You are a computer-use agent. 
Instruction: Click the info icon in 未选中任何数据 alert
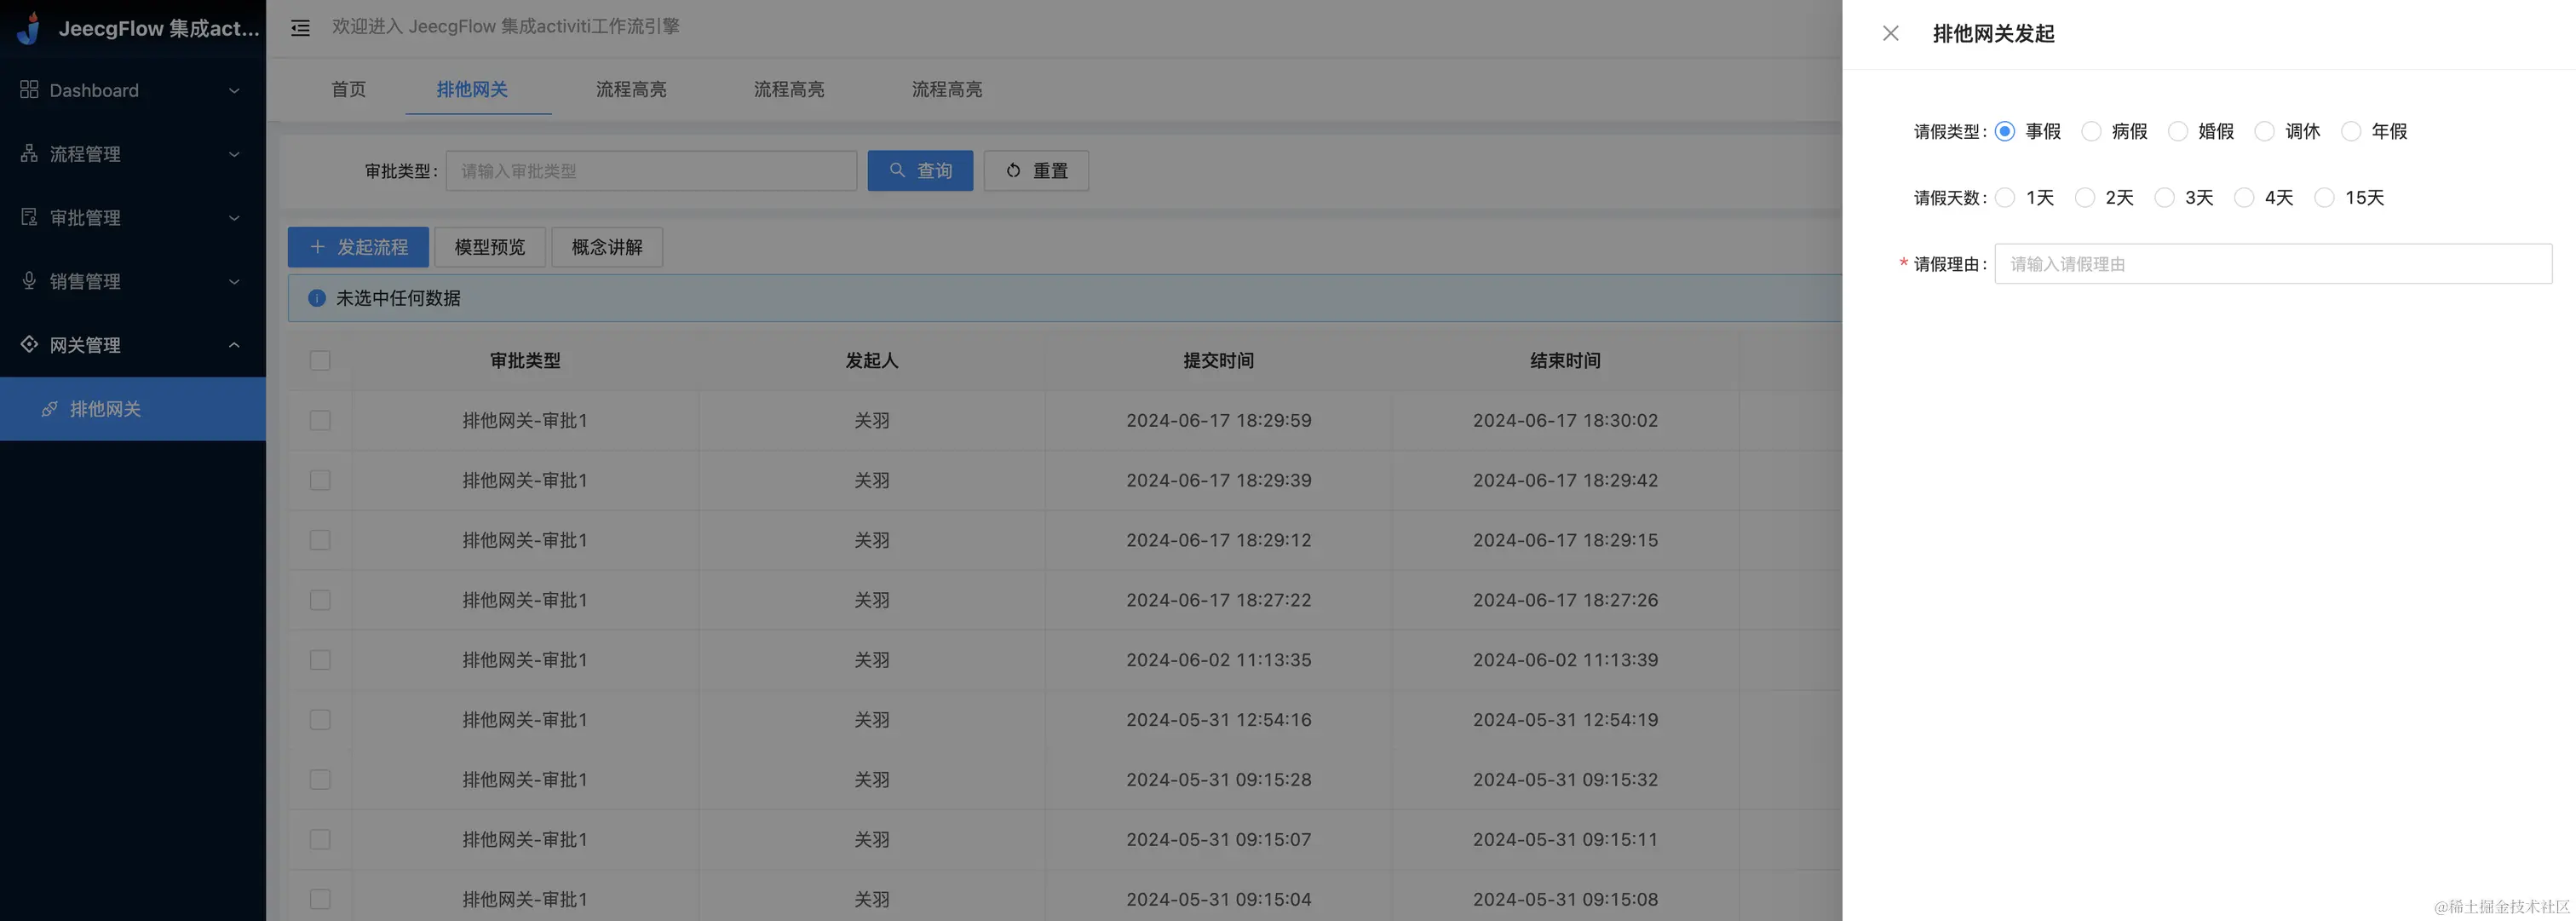(x=317, y=298)
